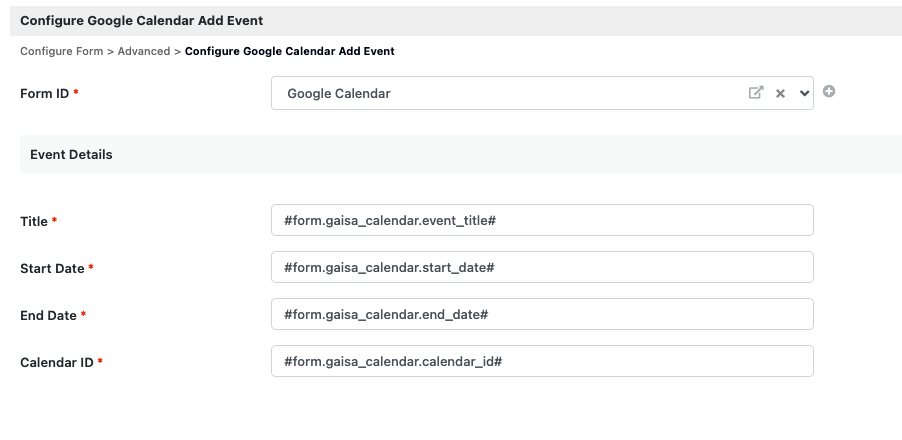Add a new form with plus icon

(828, 91)
